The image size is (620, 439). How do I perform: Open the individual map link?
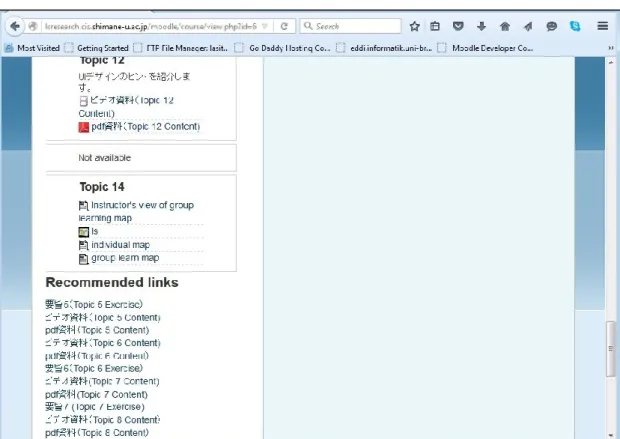121,245
